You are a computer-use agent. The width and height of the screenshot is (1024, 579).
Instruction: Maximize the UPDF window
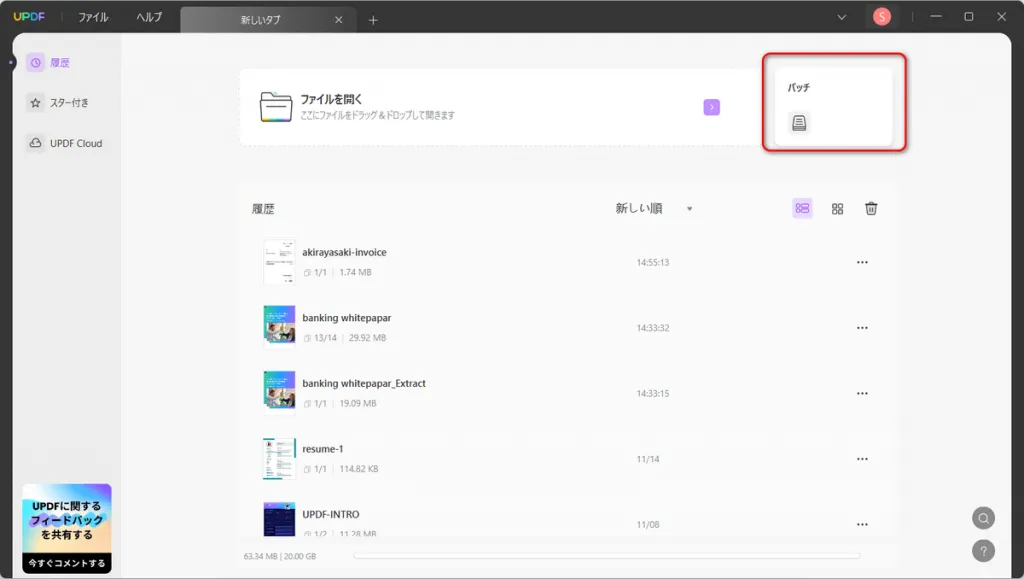[968, 16]
